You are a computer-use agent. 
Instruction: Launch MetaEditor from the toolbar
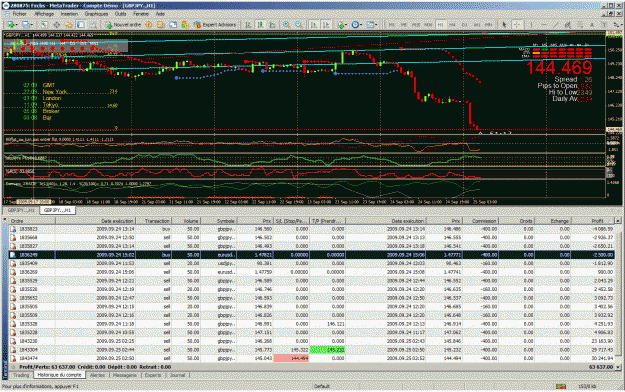148,25
